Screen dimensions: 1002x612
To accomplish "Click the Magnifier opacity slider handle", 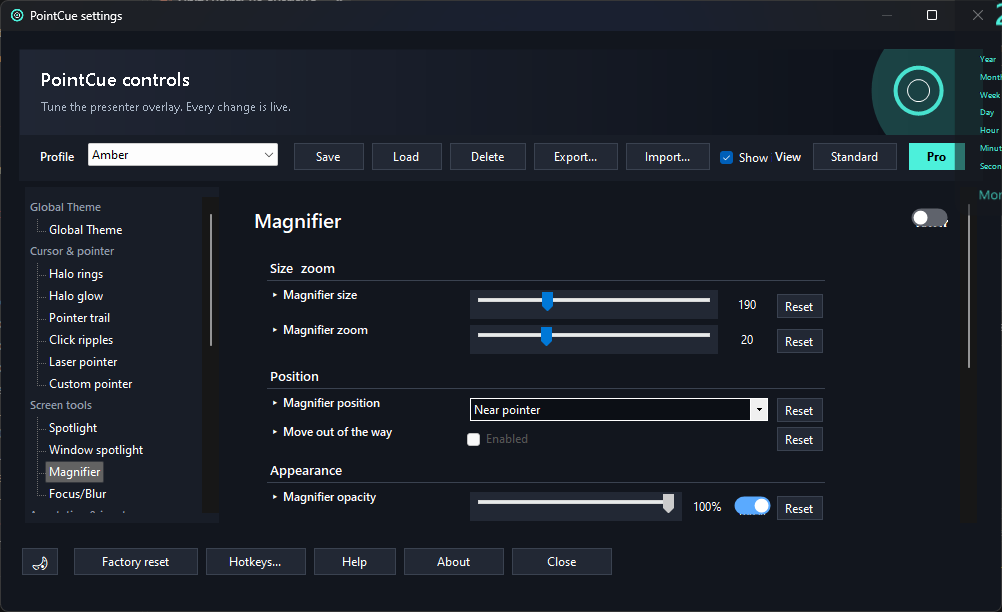I will (668, 503).
